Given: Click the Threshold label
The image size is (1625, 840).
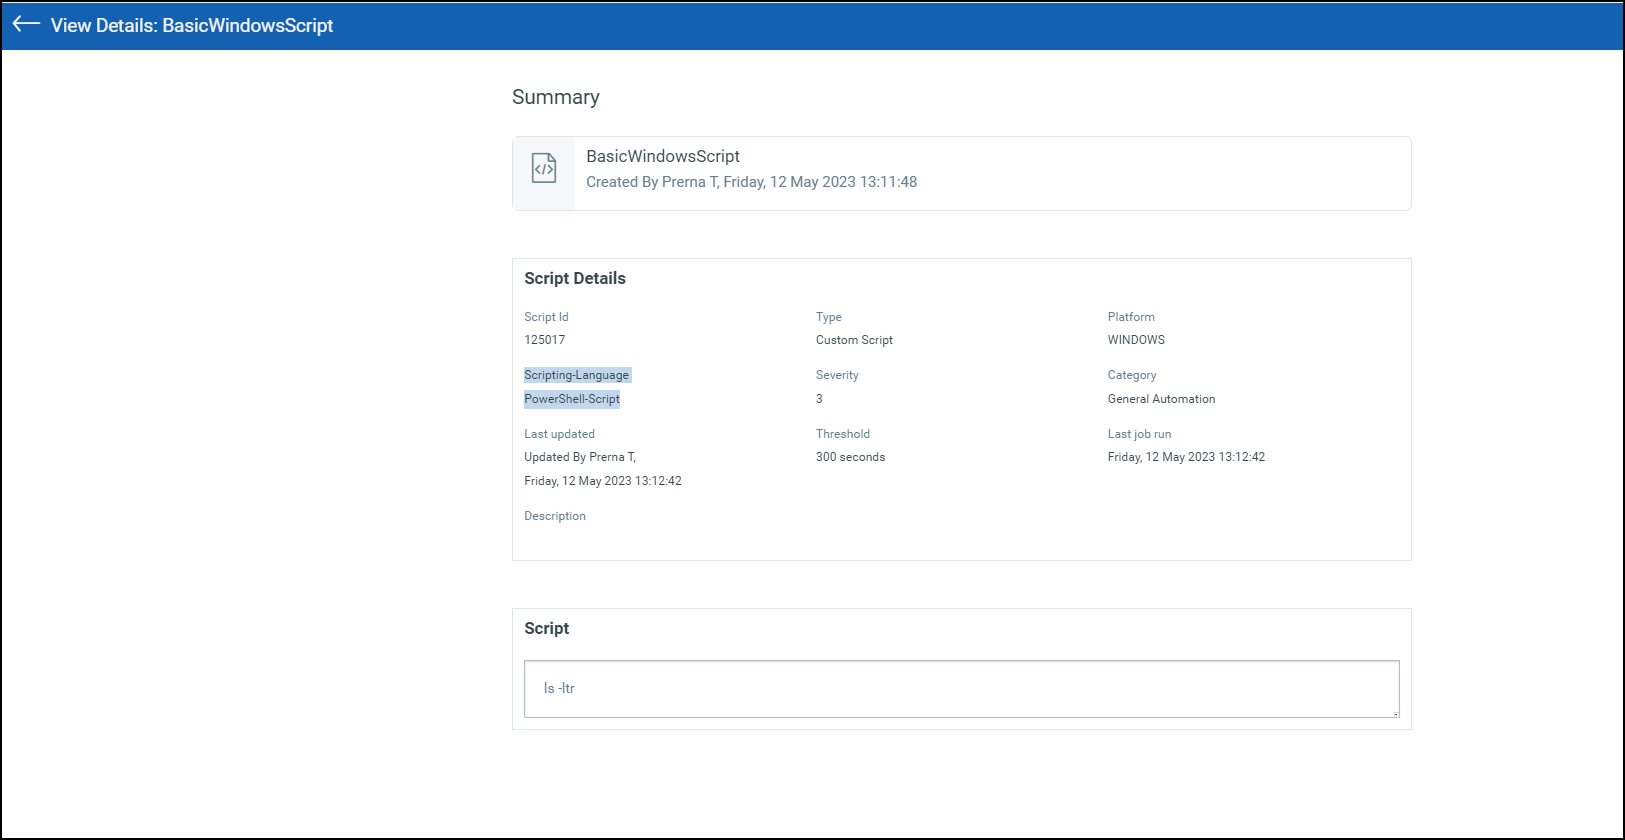Looking at the screenshot, I should tap(843, 434).
